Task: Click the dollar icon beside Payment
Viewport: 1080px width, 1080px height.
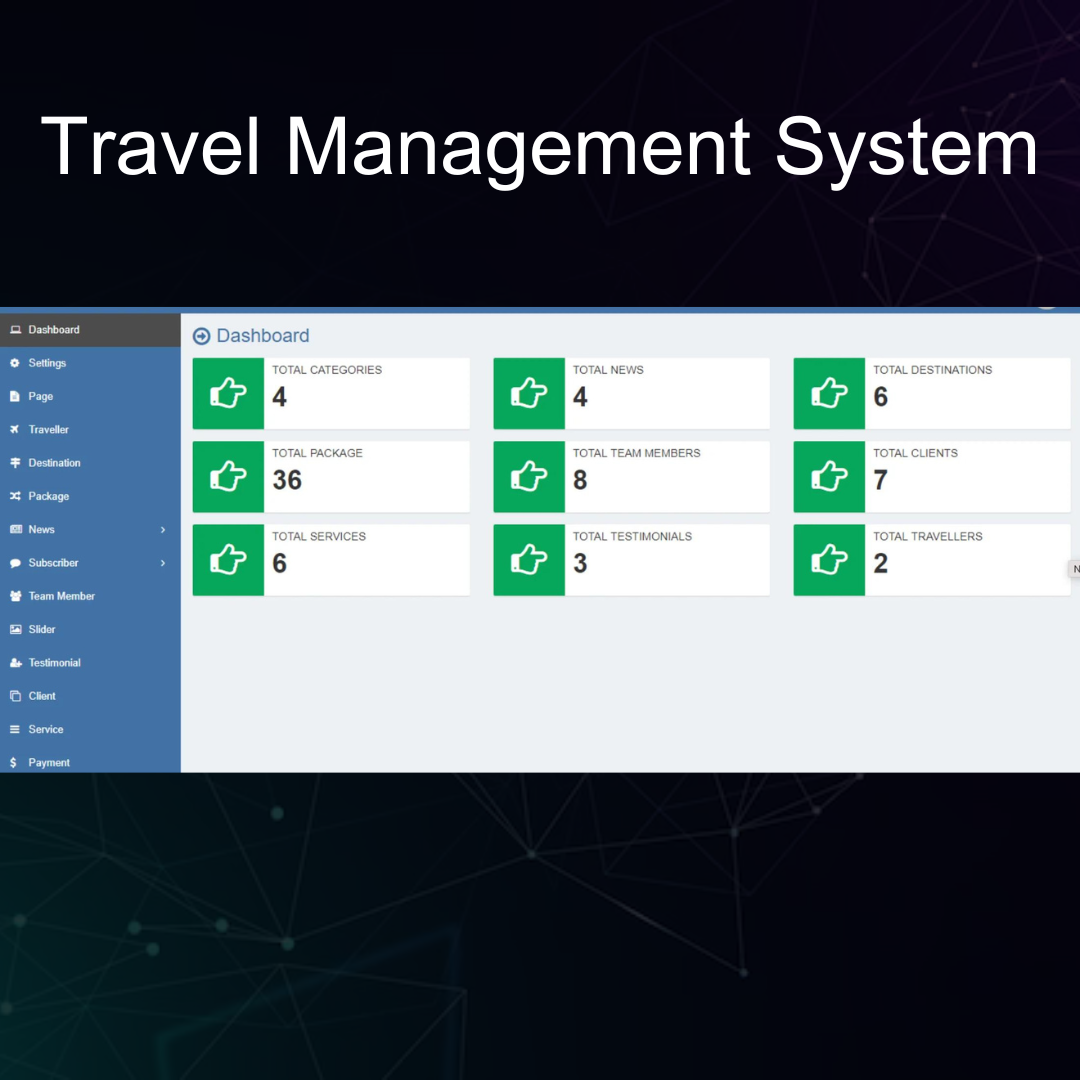Action: tap(14, 763)
